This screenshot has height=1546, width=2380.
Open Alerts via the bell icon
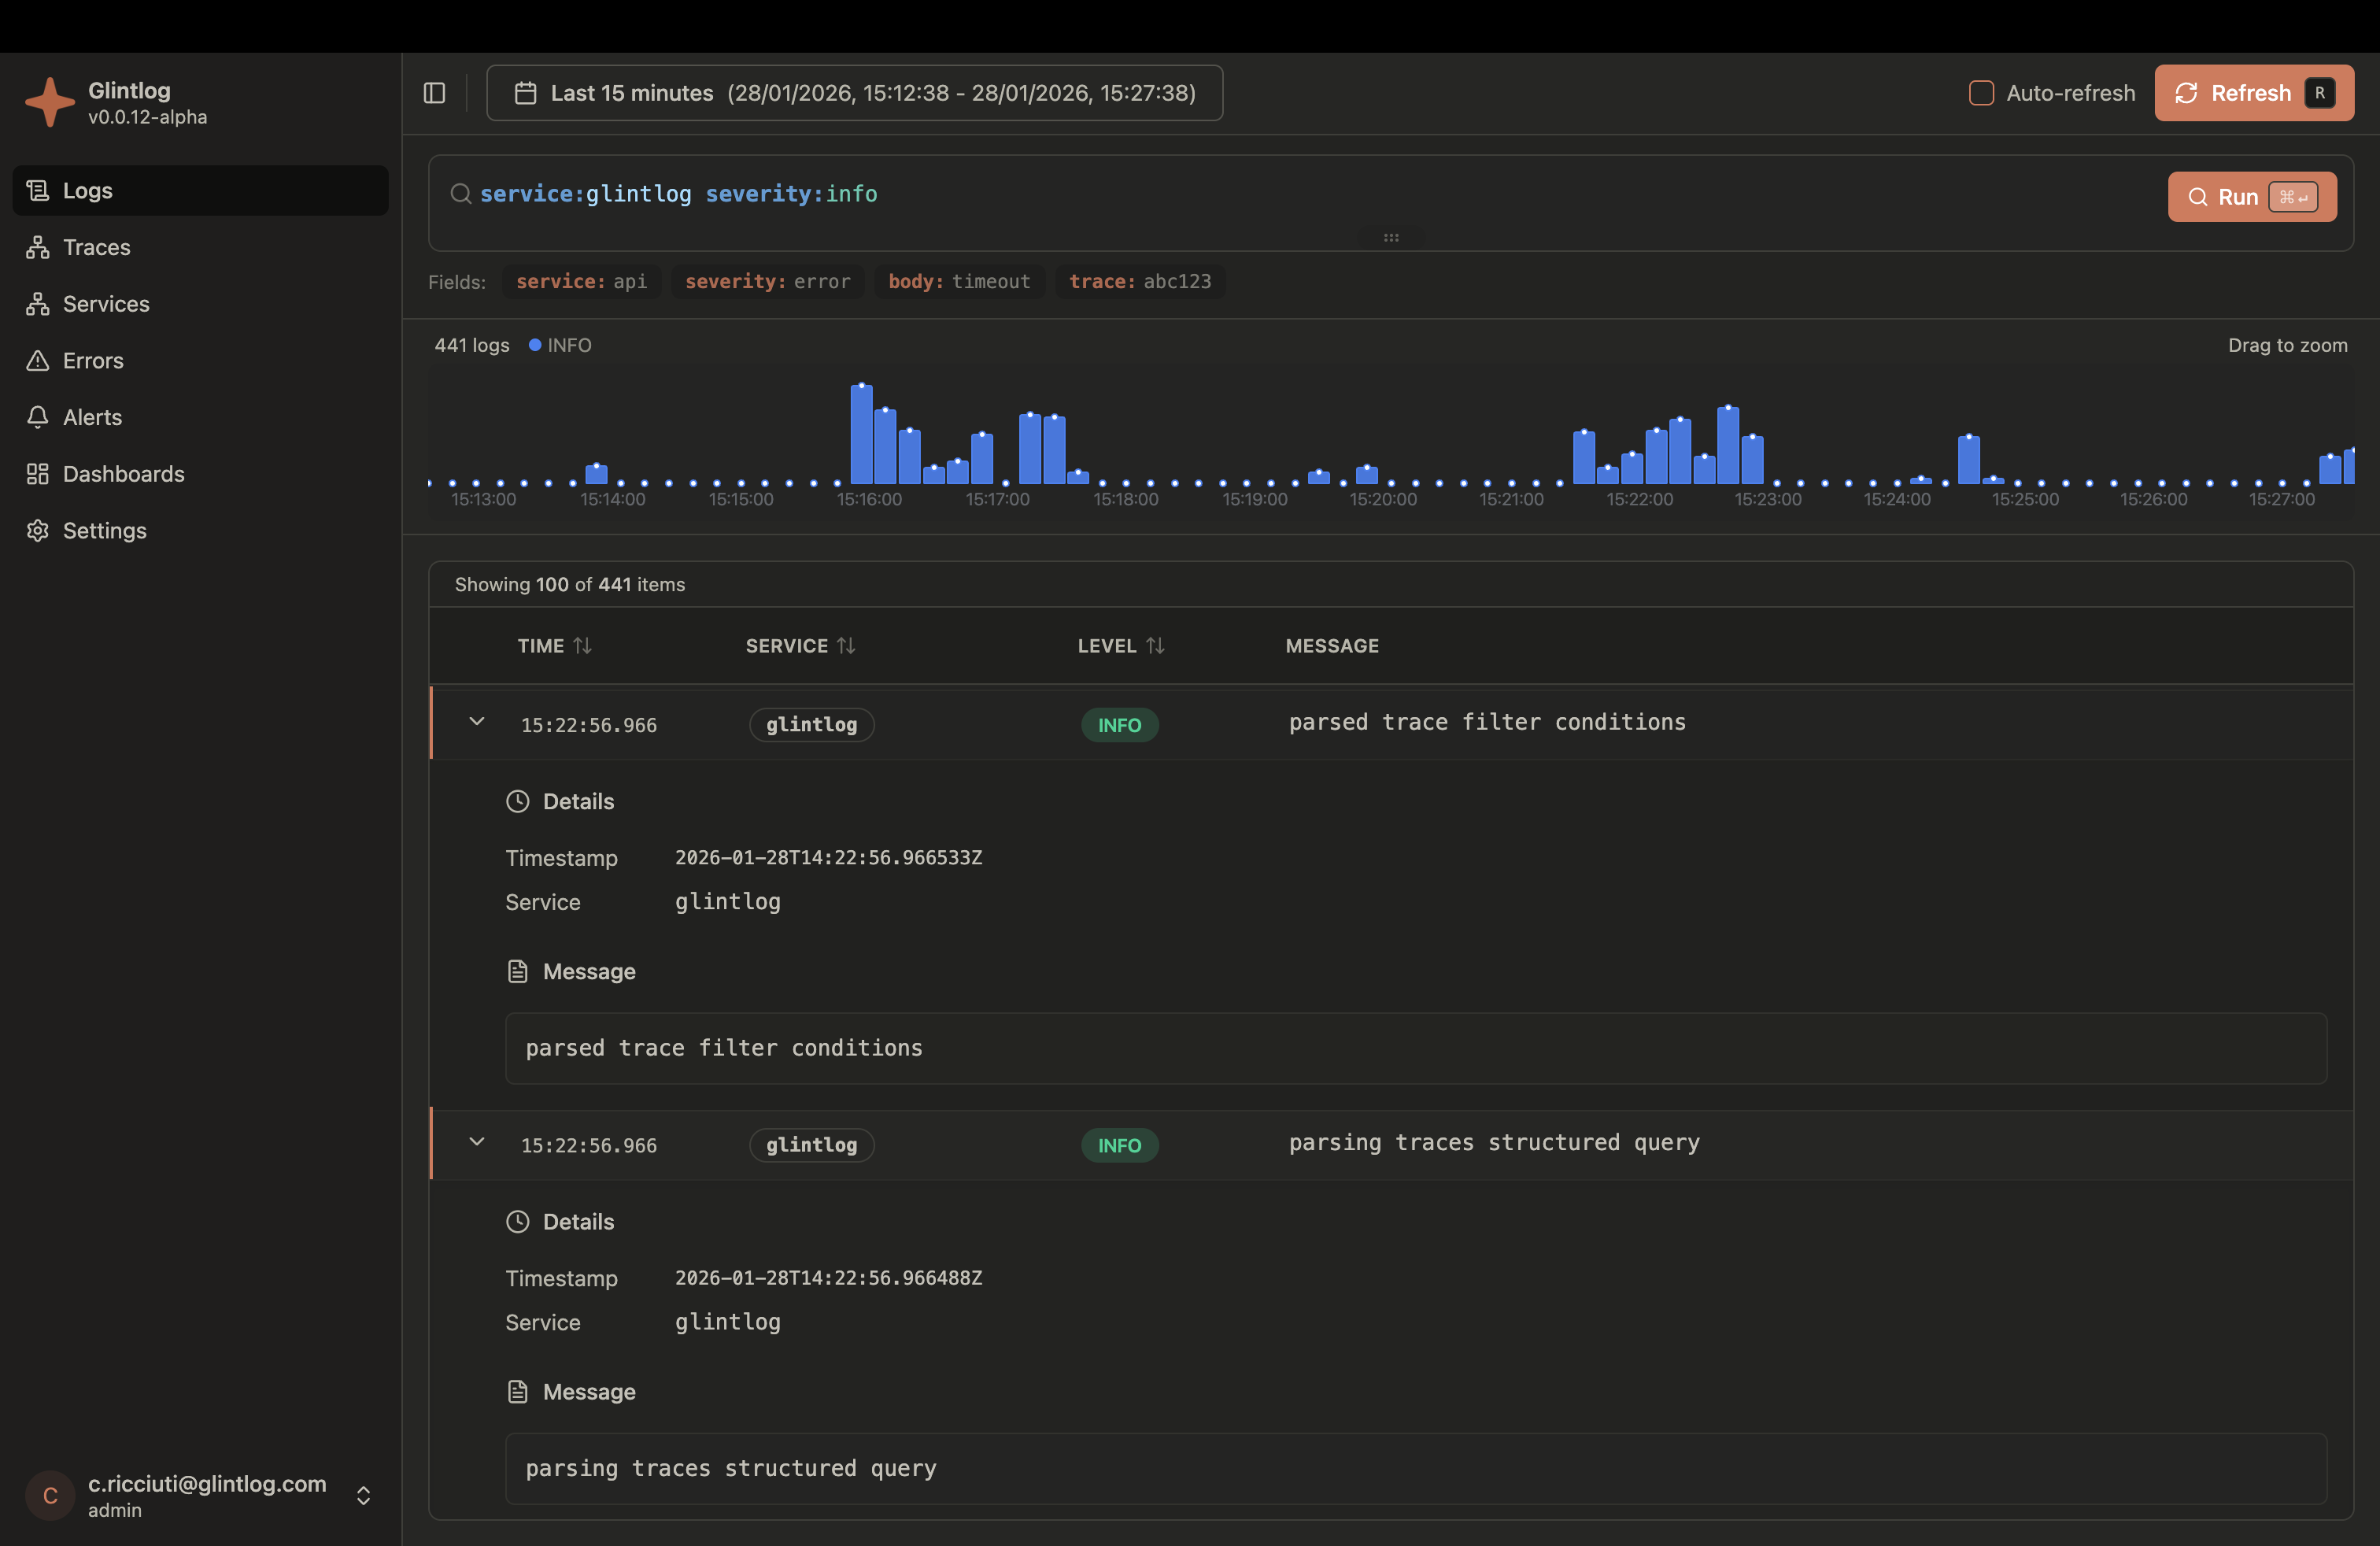click(x=38, y=417)
